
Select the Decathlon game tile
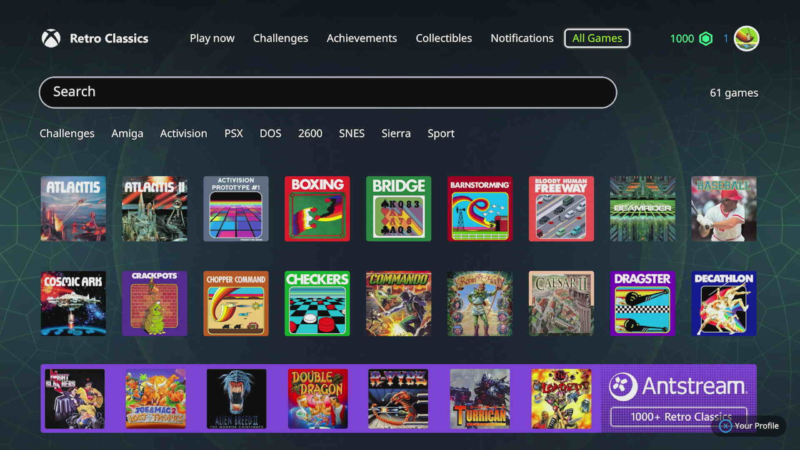click(x=724, y=304)
